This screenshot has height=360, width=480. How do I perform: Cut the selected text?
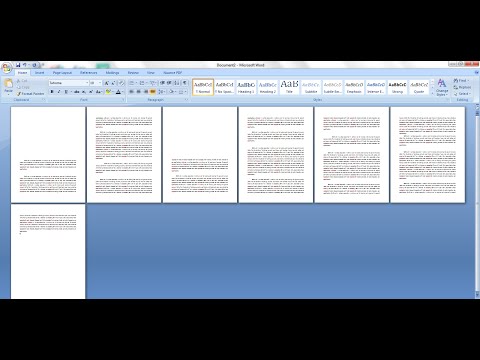[x=22, y=81]
